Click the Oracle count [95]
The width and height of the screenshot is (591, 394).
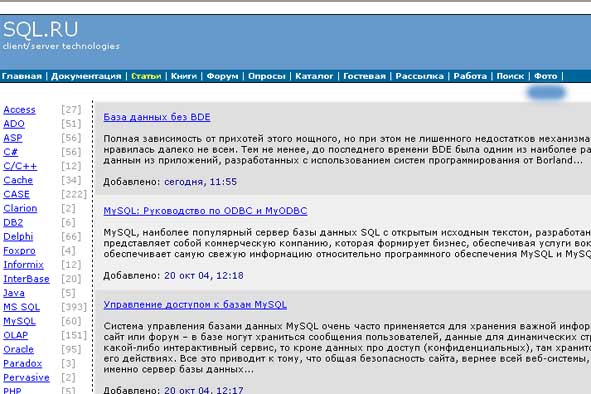click(x=71, y=350)
